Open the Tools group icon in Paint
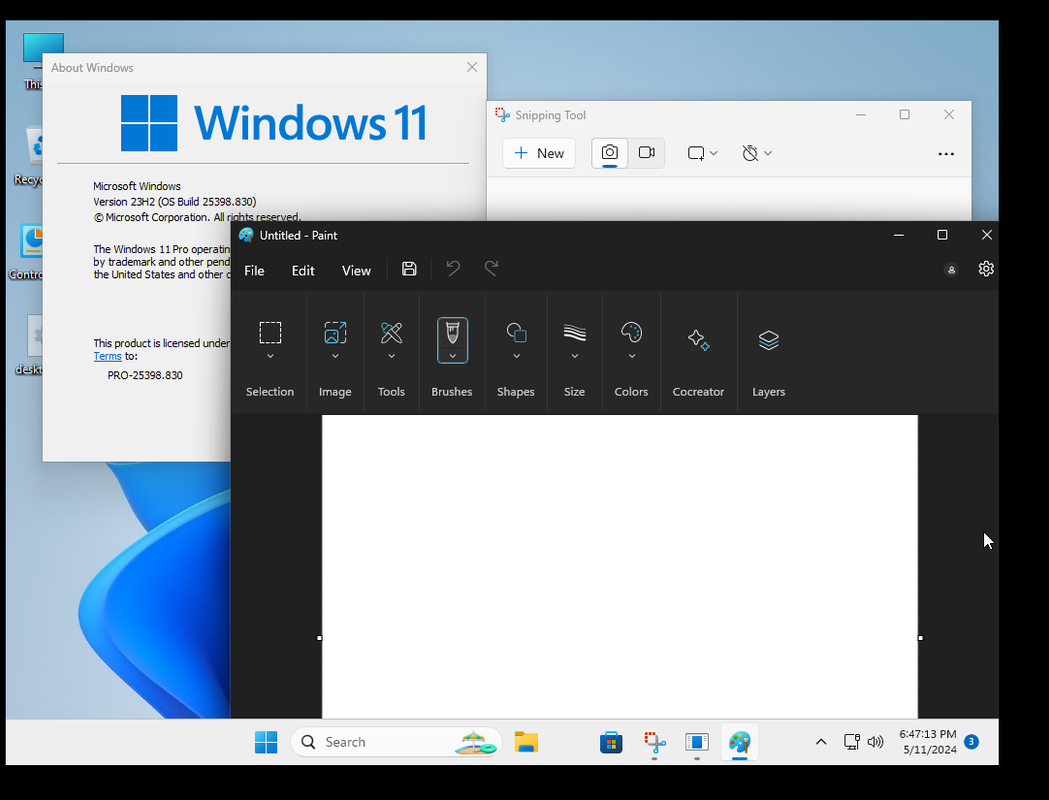 tap(391, 332)
